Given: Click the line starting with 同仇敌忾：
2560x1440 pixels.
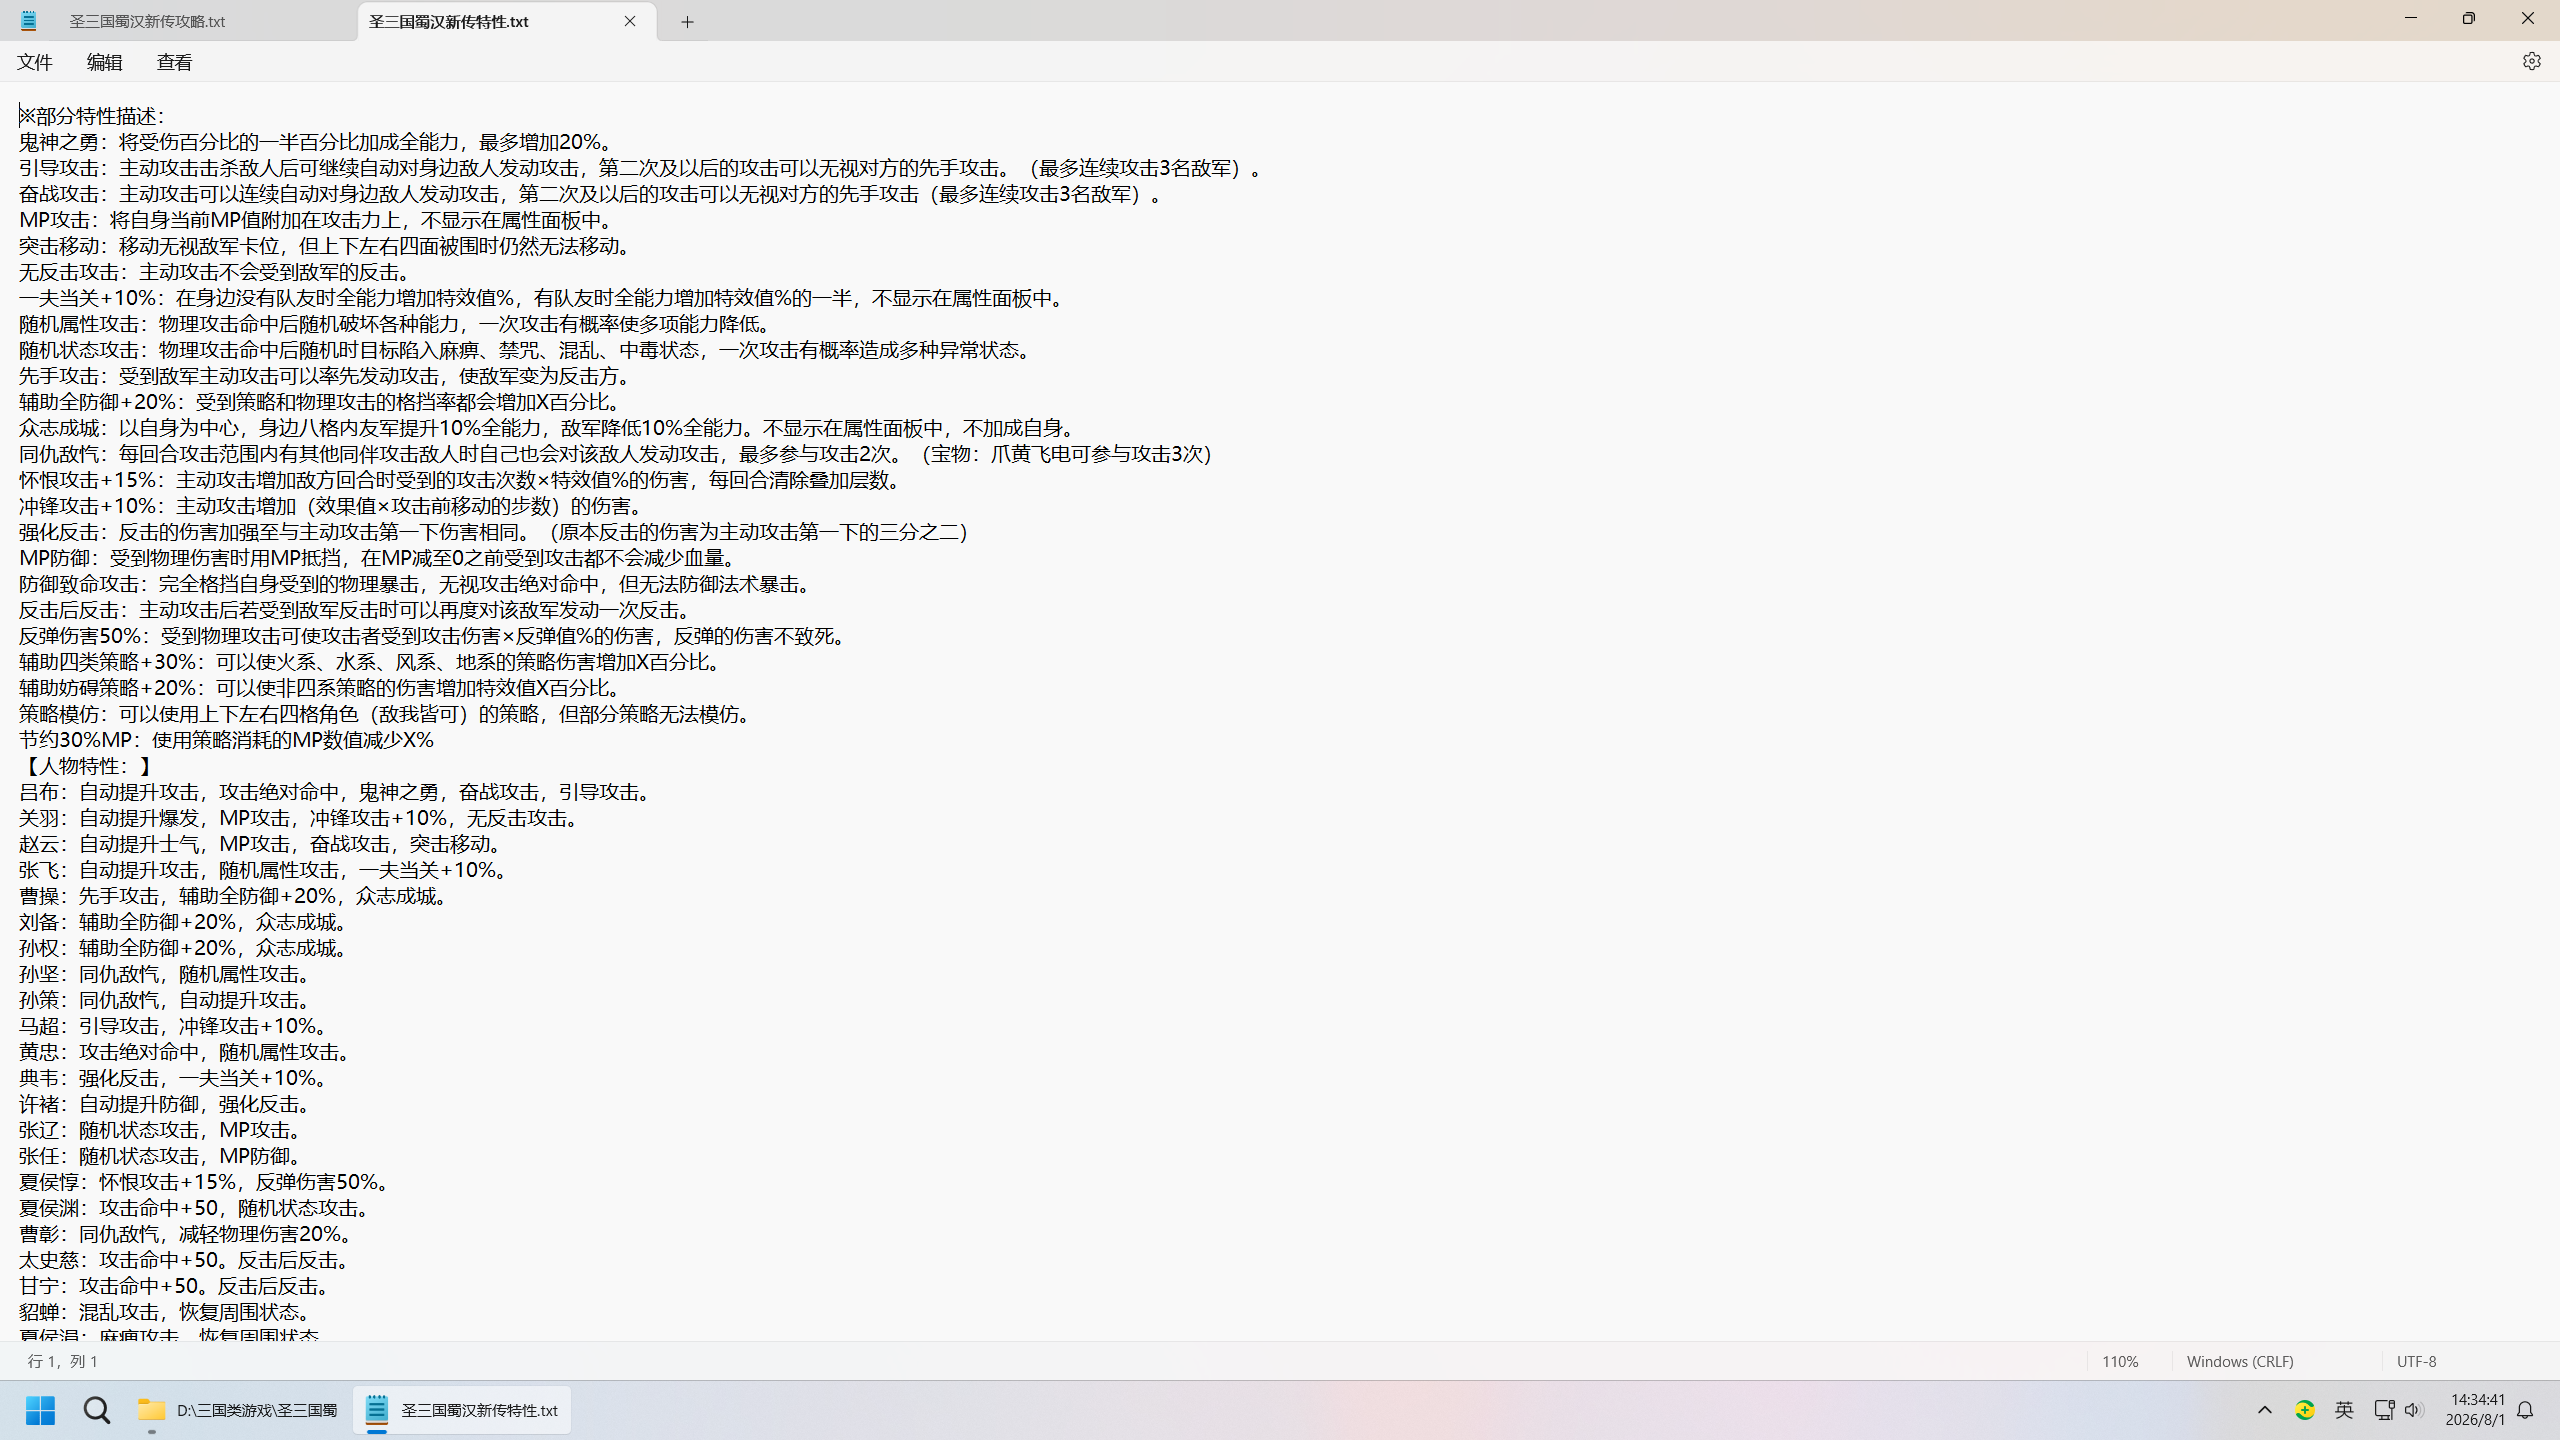Looking at the screenshot, I should (x=615, y=454).
